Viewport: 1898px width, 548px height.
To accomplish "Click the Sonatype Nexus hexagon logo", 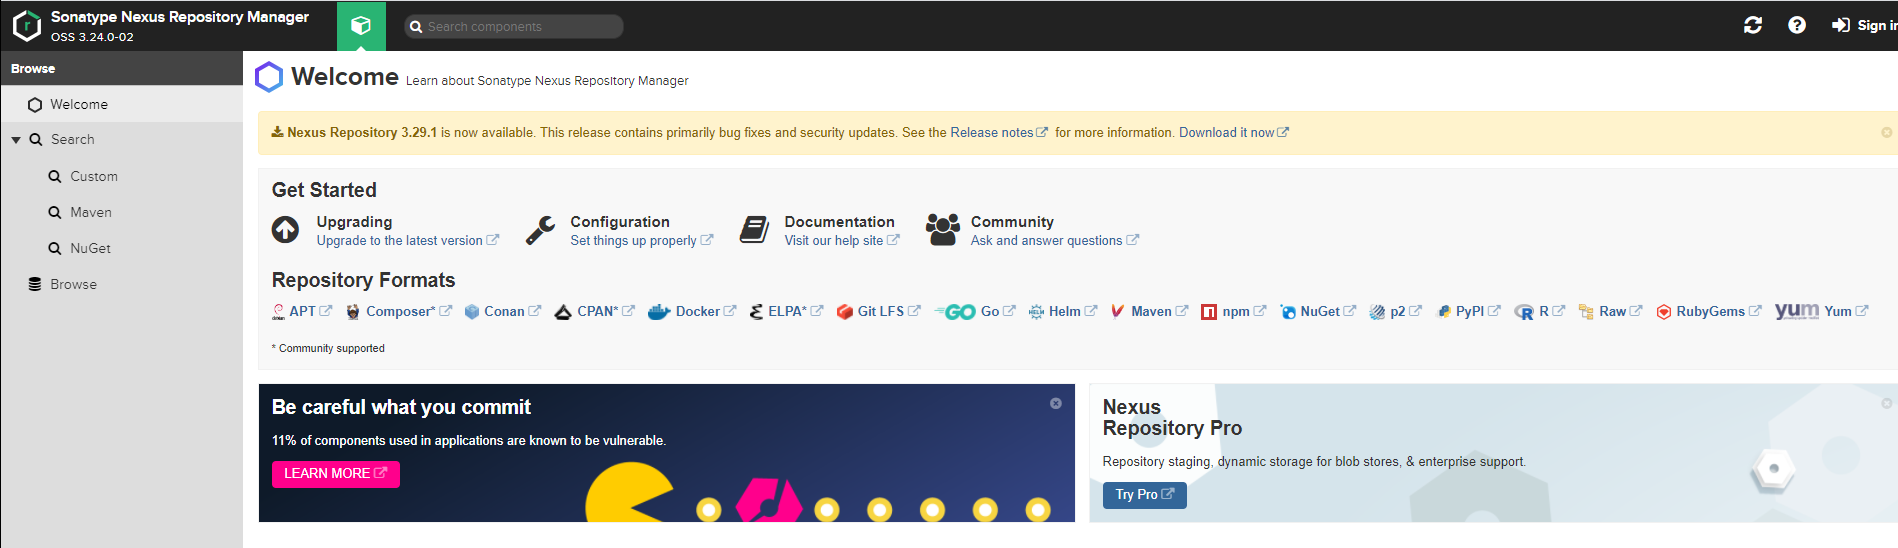I will (27, 25).
